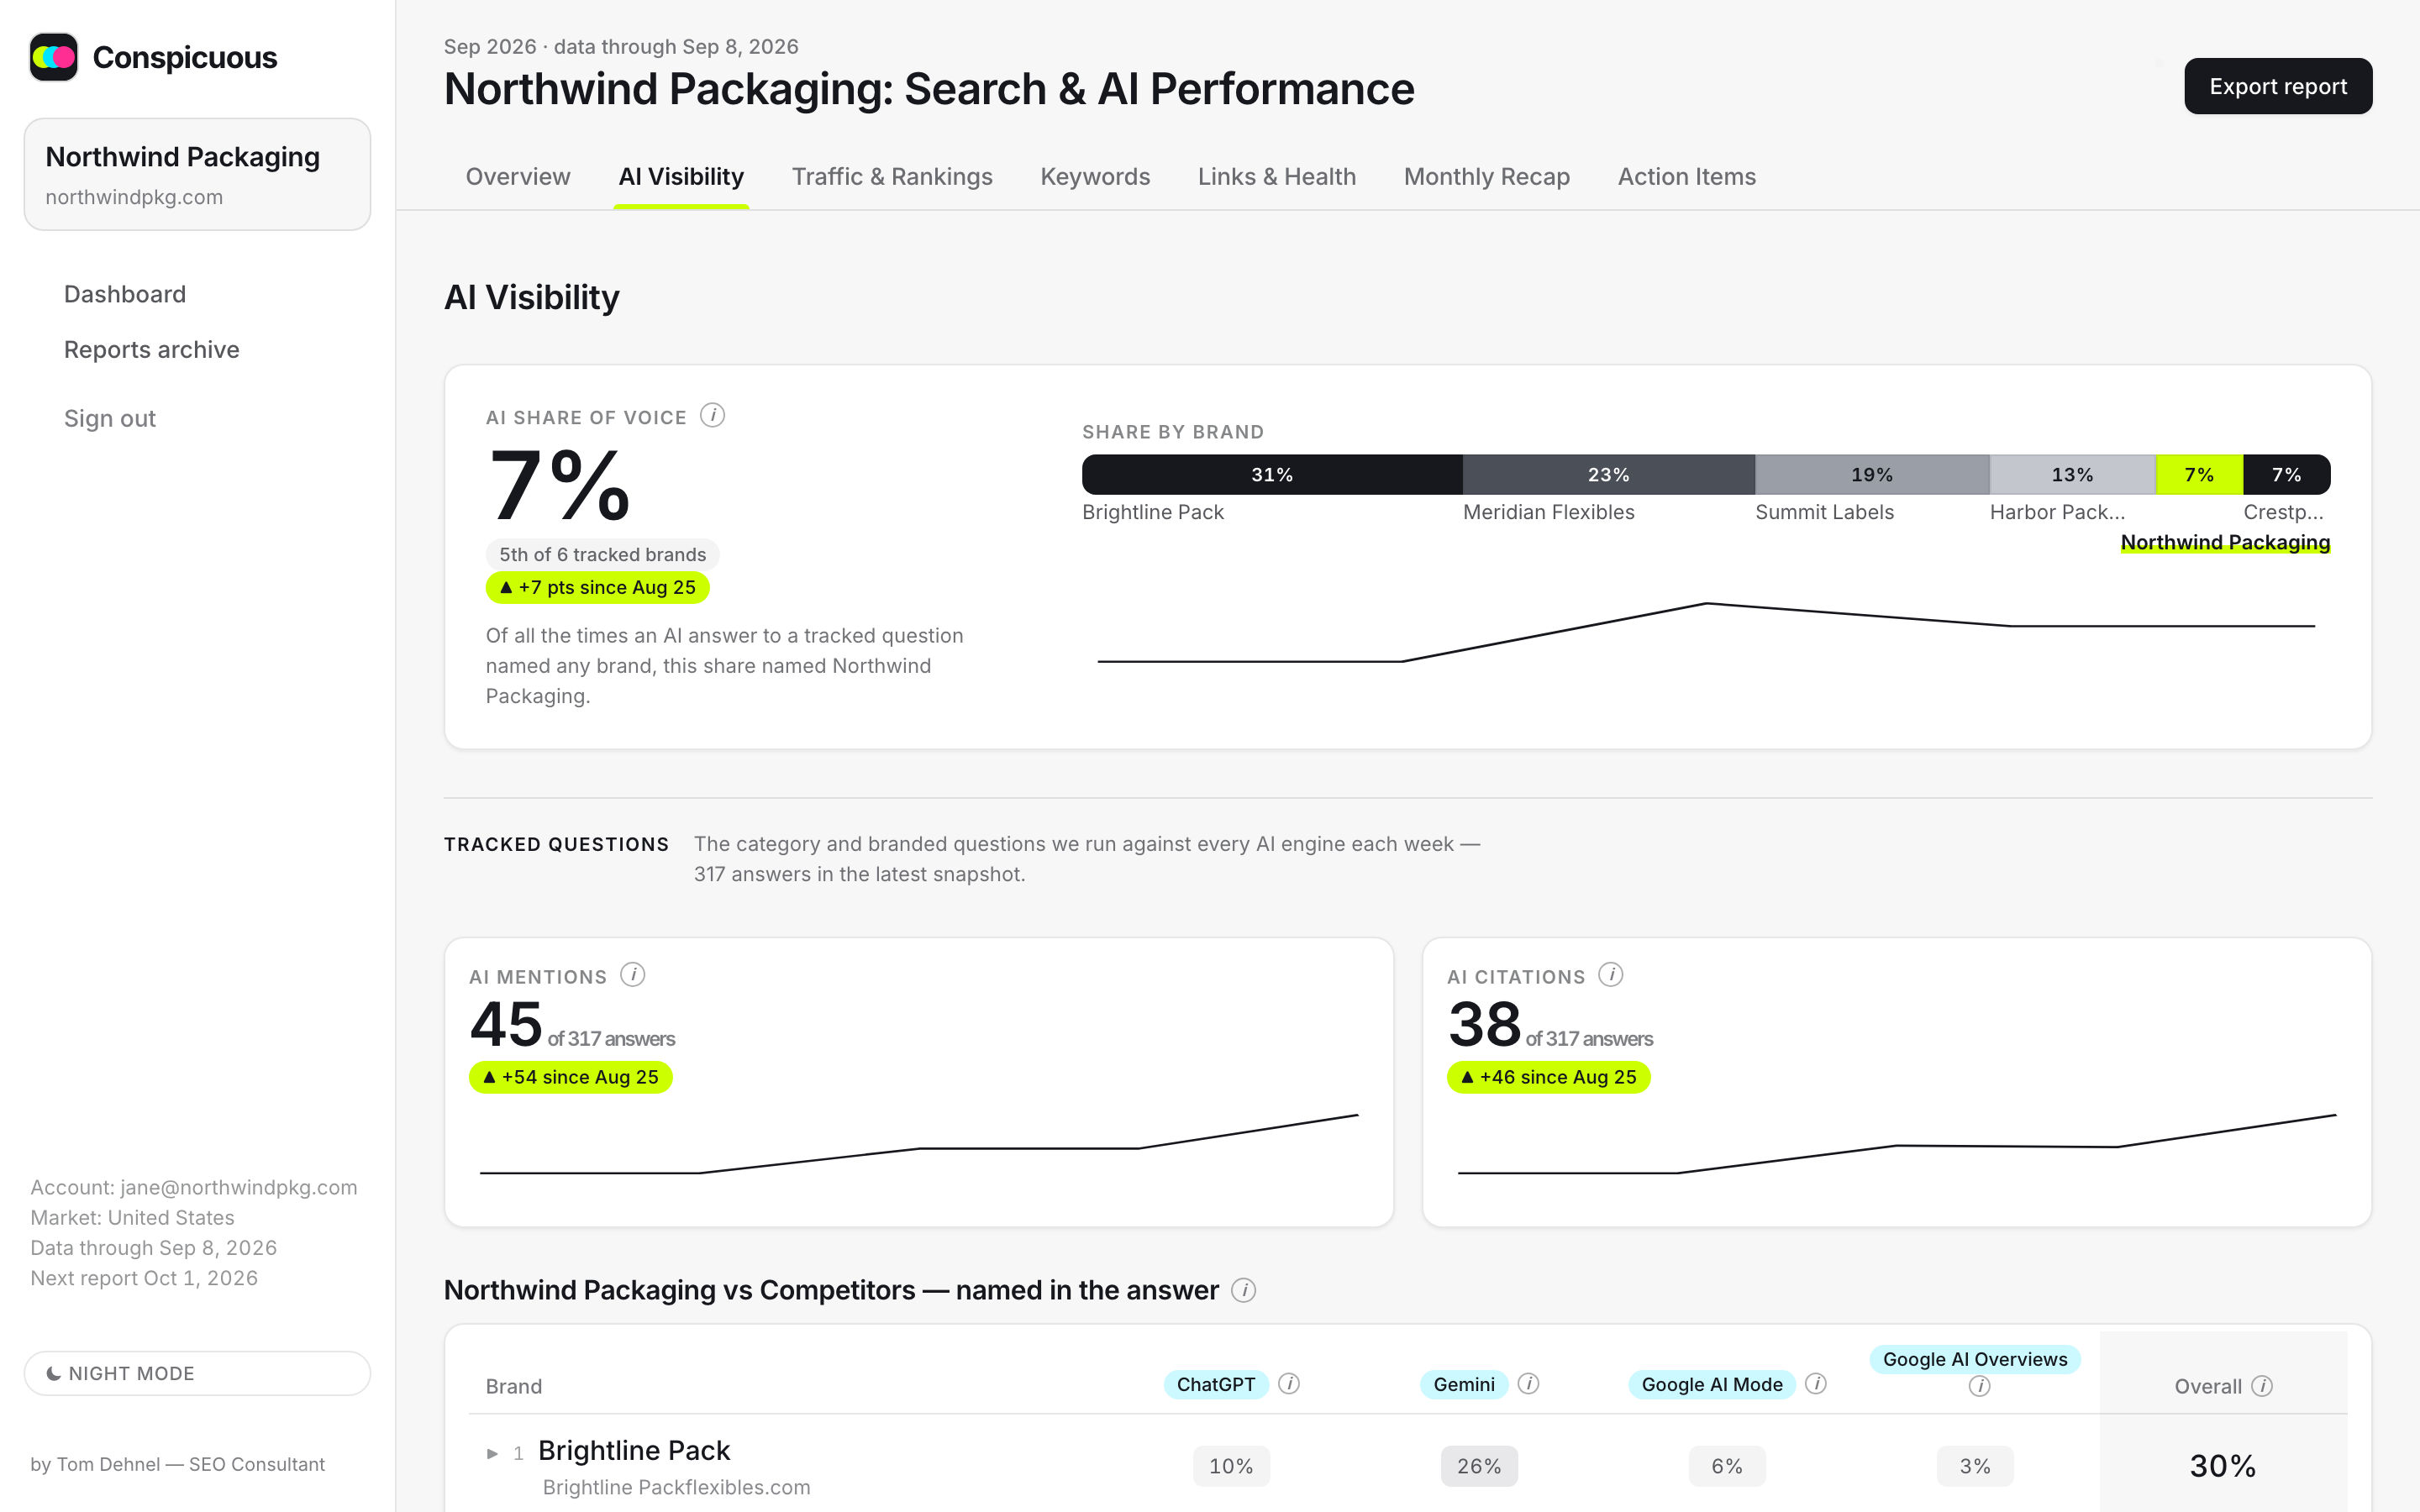Screen dimensions: 2420x1512
Task: Open Overall column info icon
Action: point(2262,1386)
